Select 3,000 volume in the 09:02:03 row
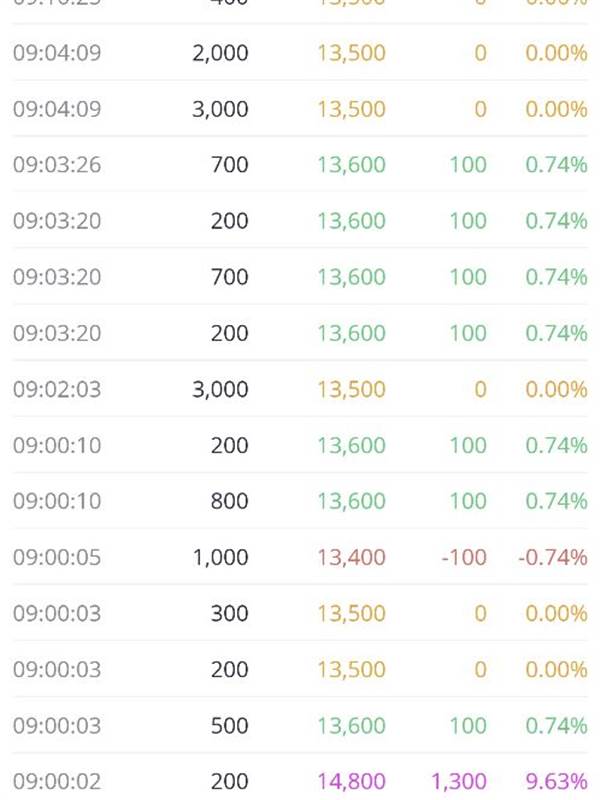The image size is (600, 800). [220, 389]
